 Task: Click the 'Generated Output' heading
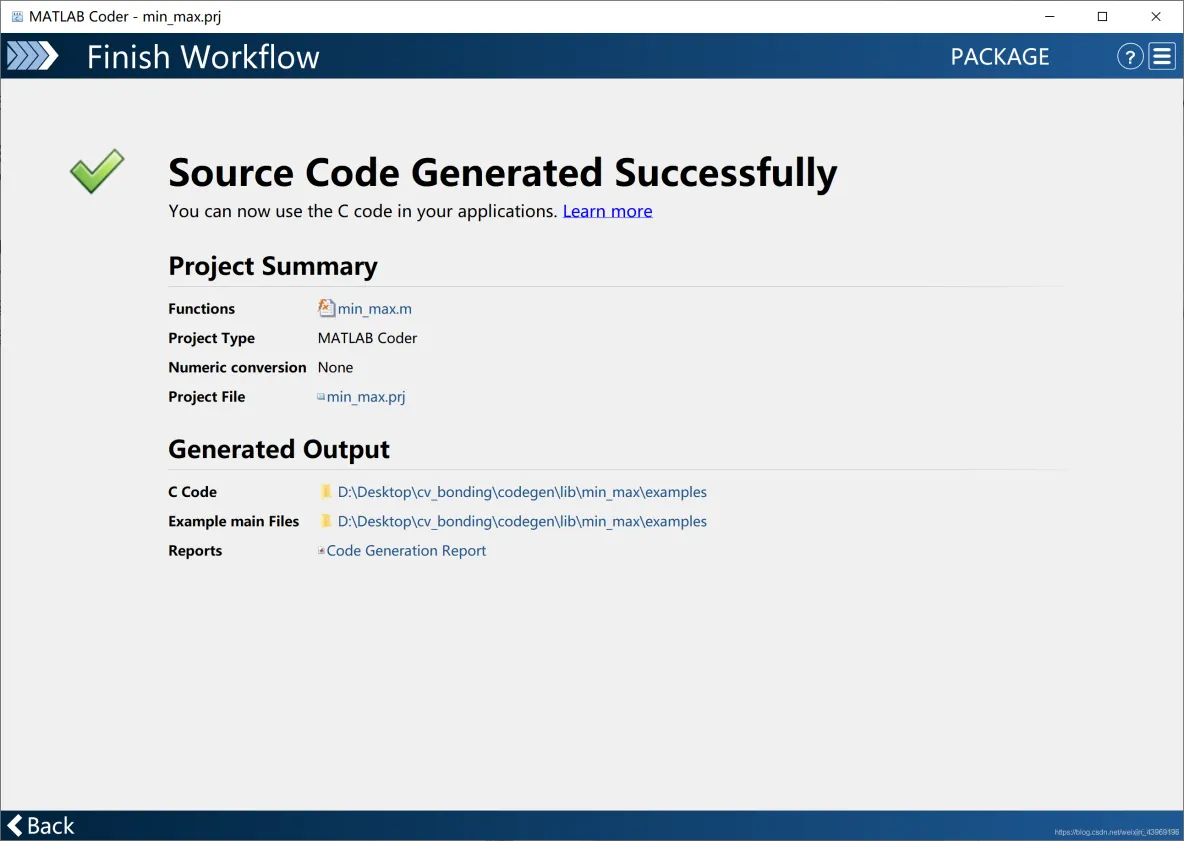pyautogui.click(x=279, y=449)
